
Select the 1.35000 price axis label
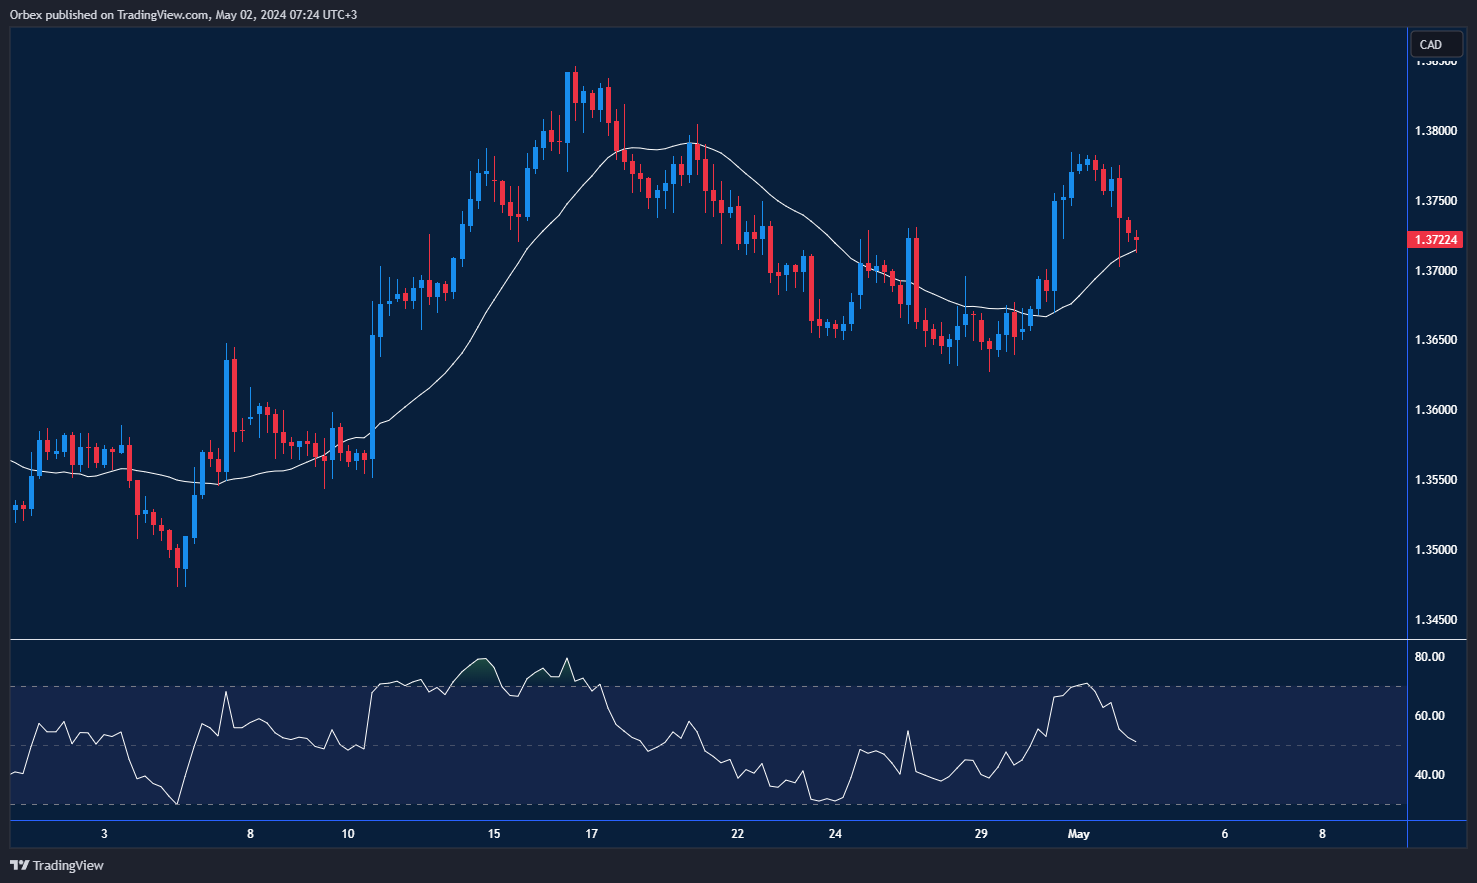(x=1435, y=550)
